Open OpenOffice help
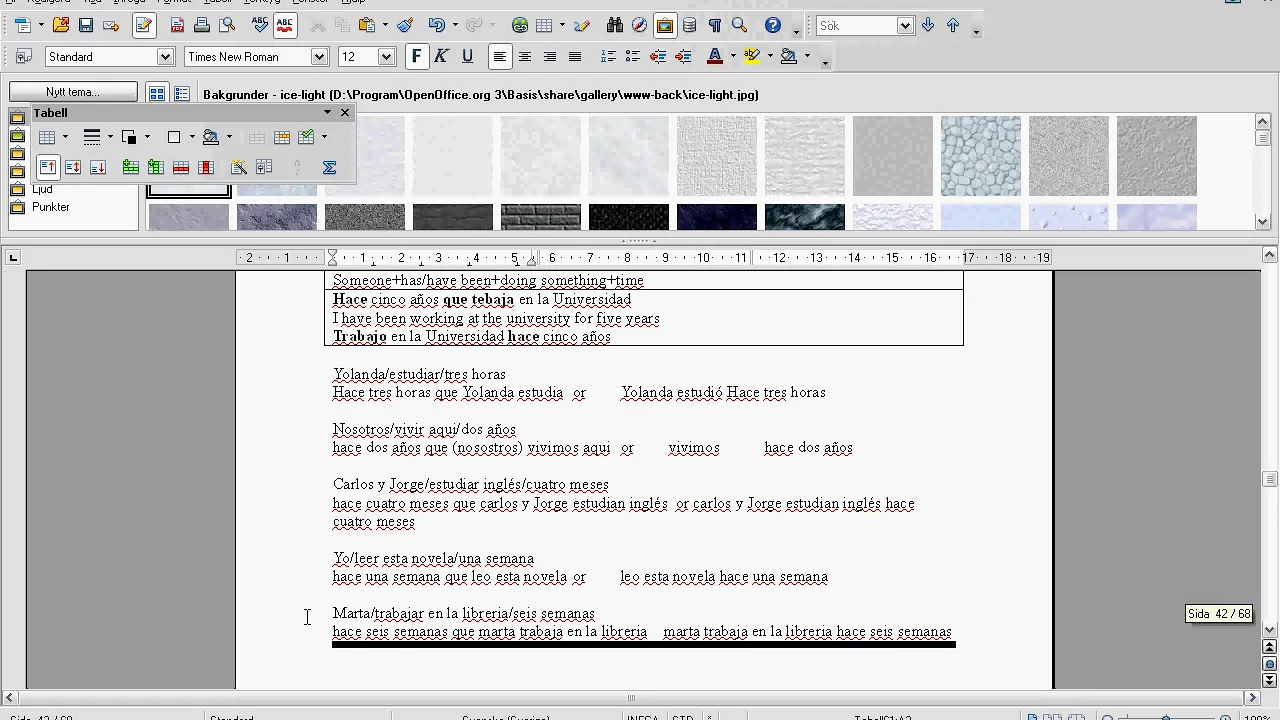 coord(773,25)
